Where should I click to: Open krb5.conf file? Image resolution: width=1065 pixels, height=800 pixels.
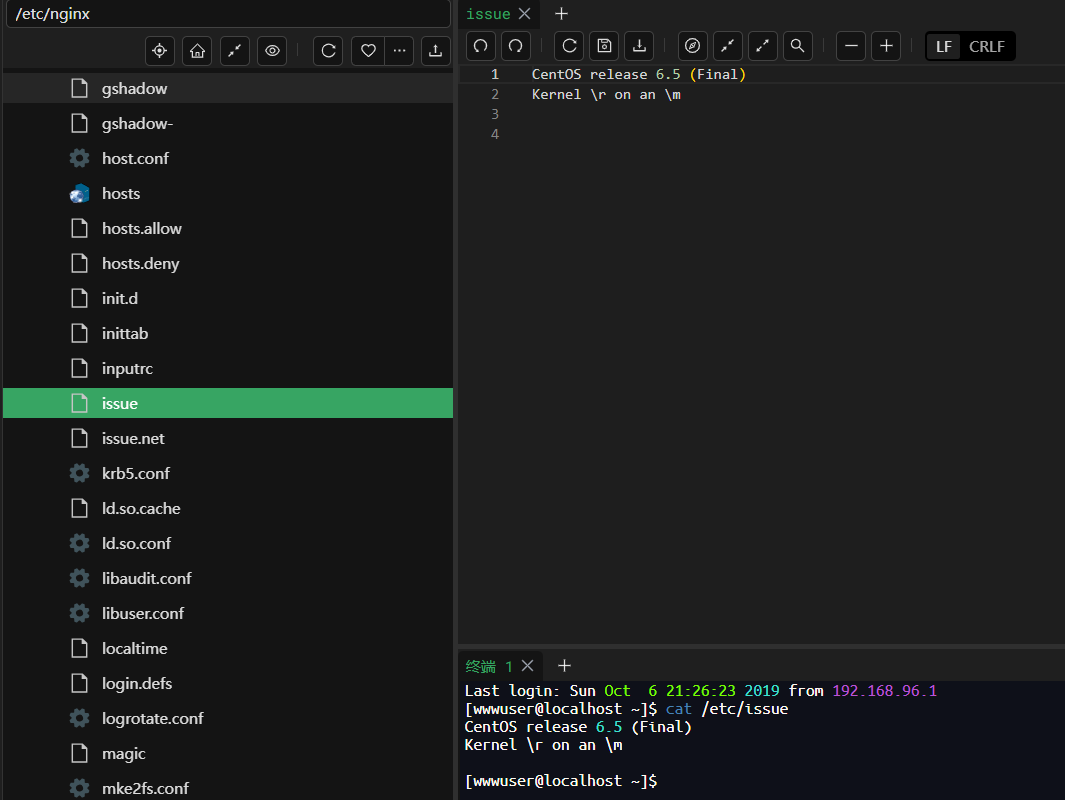(228, 473)
